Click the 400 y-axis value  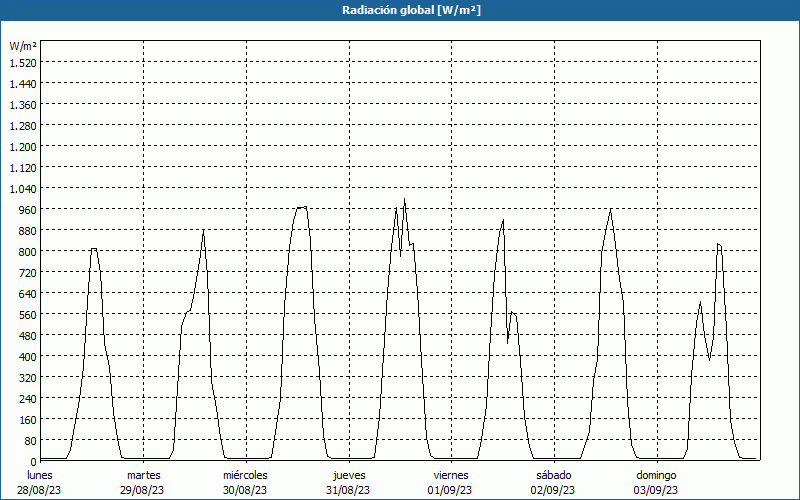pos(28,356)
